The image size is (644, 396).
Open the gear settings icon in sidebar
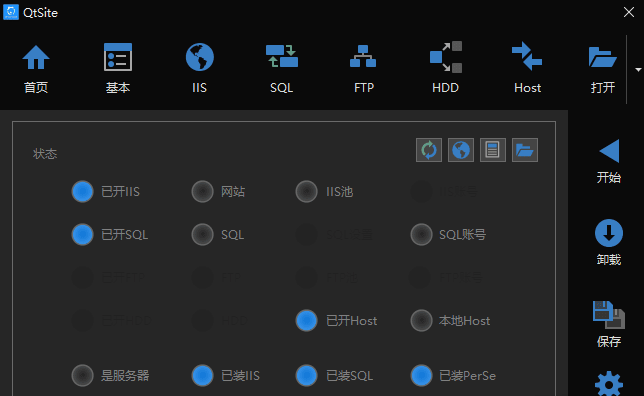(609, 384)
